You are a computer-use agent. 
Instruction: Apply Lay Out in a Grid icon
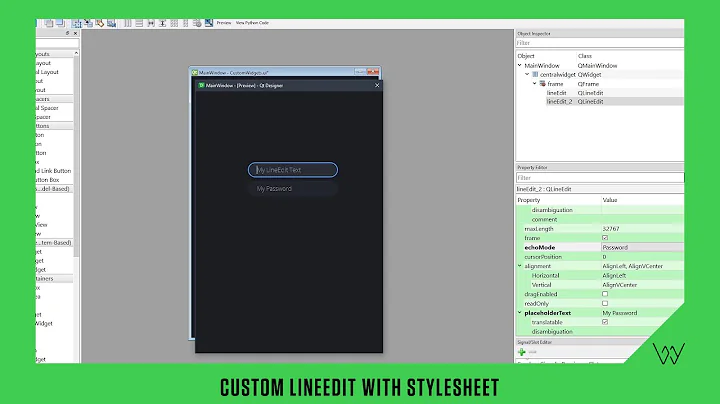(174, 23)
